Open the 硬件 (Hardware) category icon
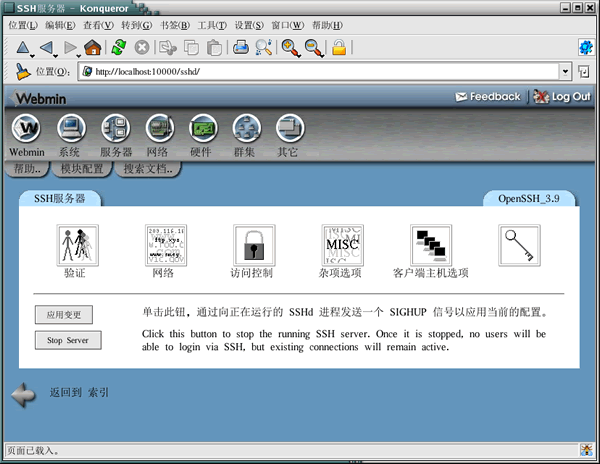Viewport: 600px width, 464px height. (203, 128)
